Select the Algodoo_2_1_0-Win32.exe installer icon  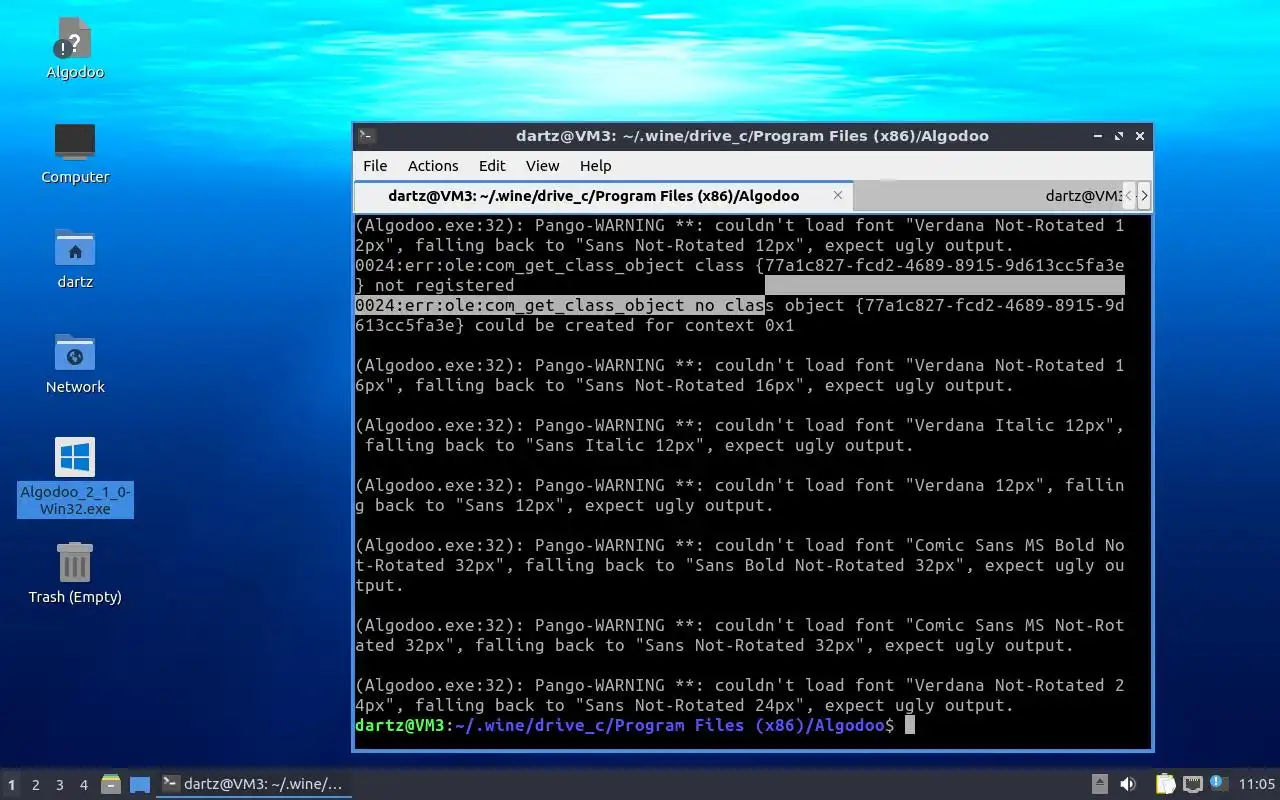point(75,477)
